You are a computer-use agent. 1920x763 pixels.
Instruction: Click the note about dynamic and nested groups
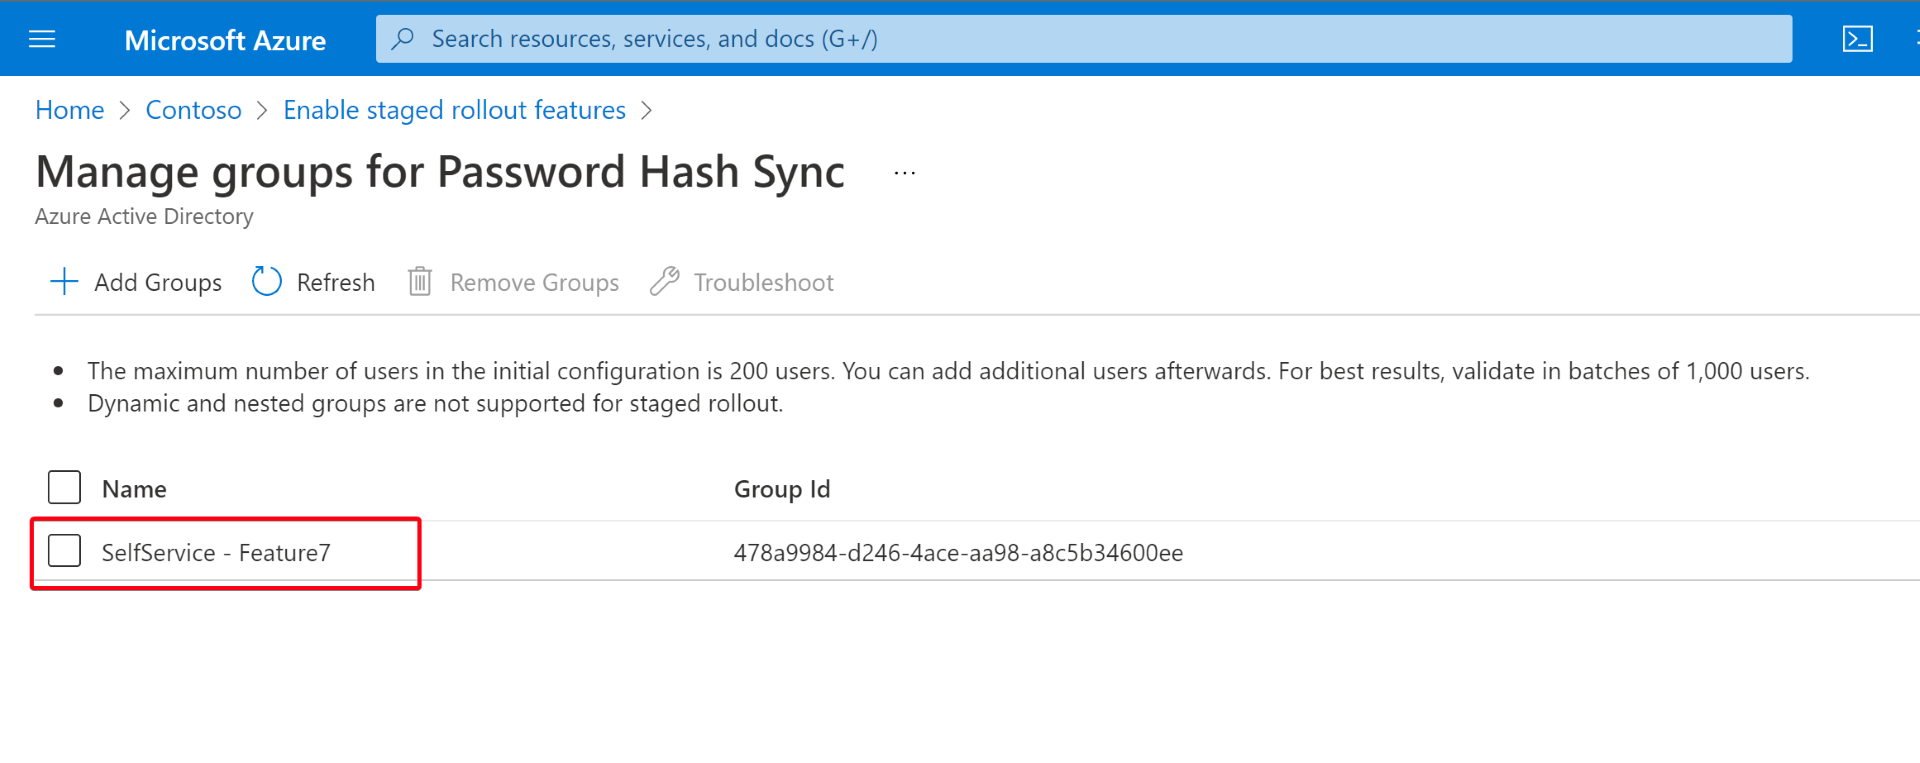click(435, 404)
